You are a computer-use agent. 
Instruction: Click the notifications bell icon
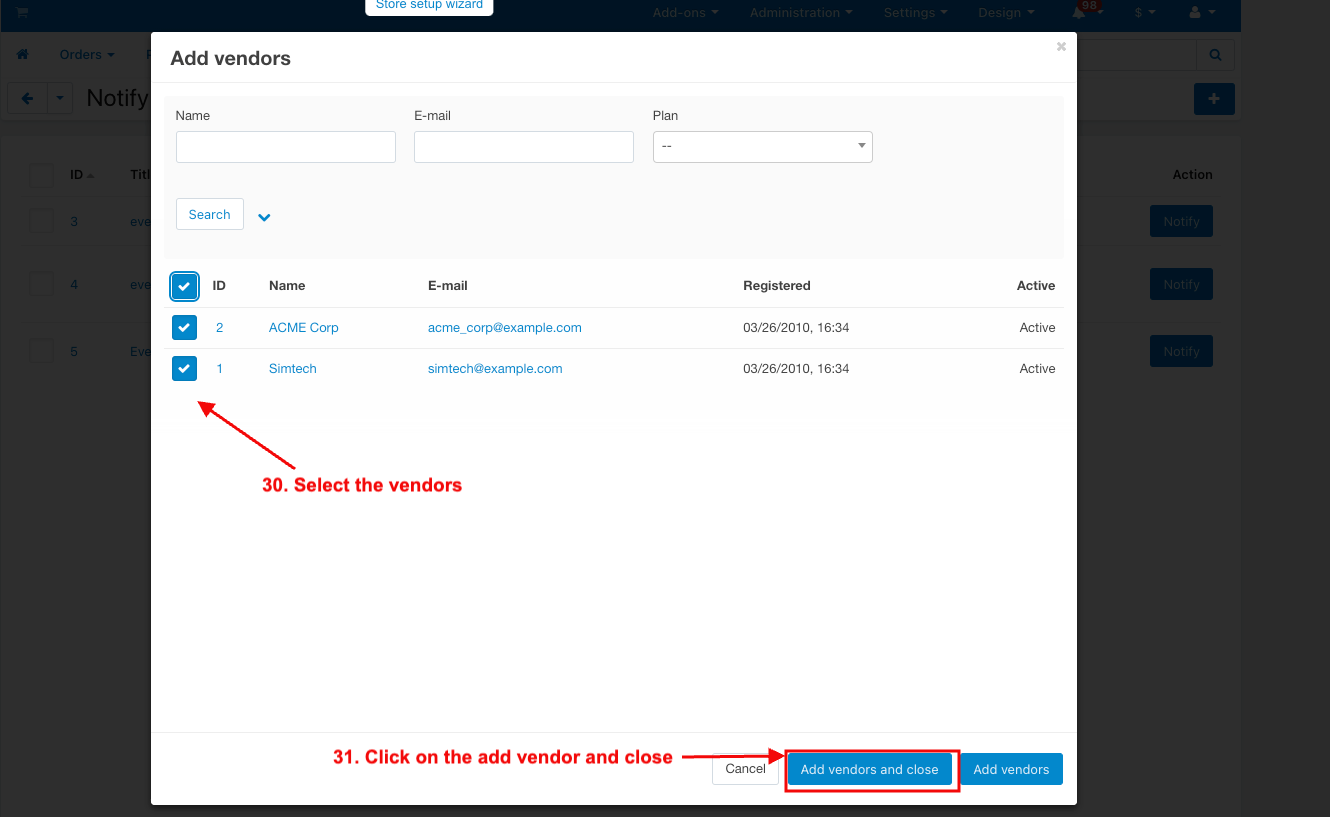click(1079, 13)
